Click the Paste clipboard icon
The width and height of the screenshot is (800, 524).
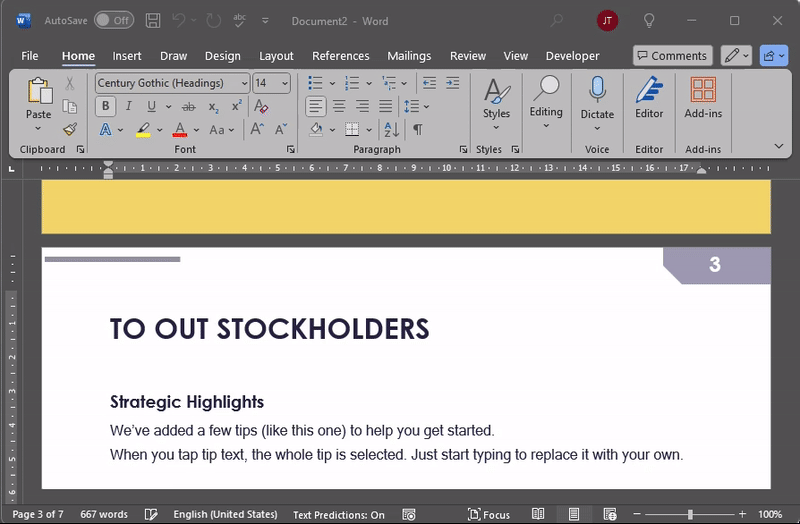(x=39, y=91)
